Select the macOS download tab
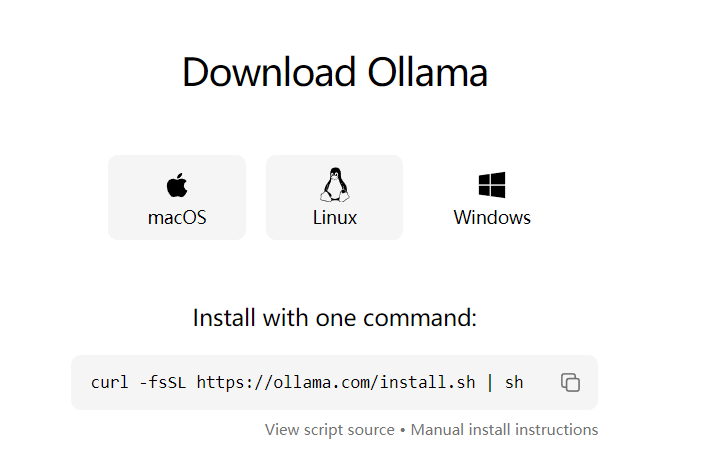 click(x=177, y=198)
